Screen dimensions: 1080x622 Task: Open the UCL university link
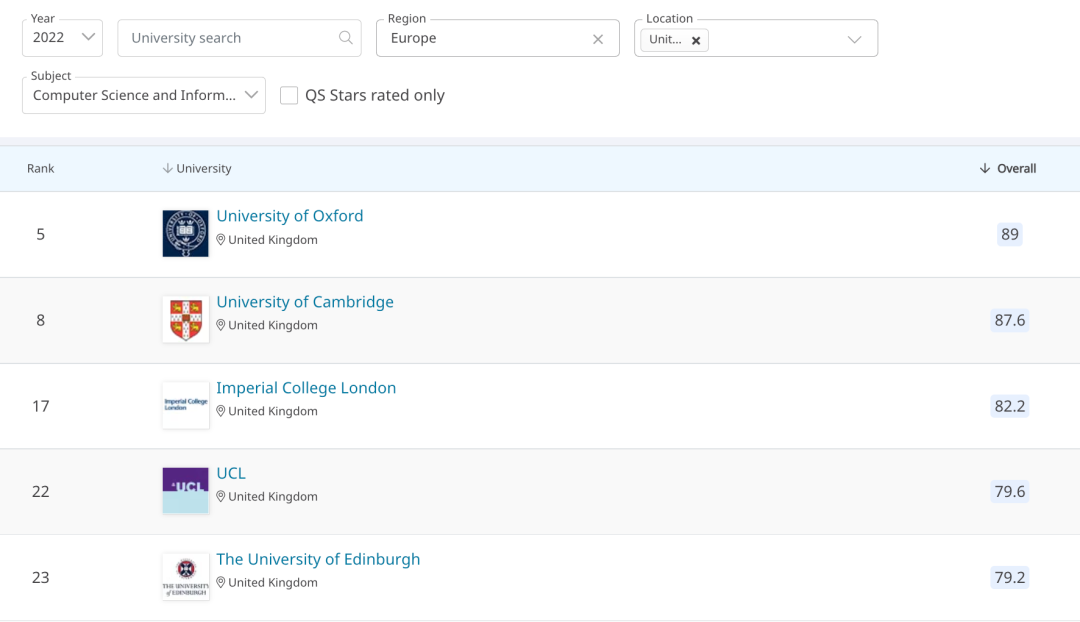point(231,473)
